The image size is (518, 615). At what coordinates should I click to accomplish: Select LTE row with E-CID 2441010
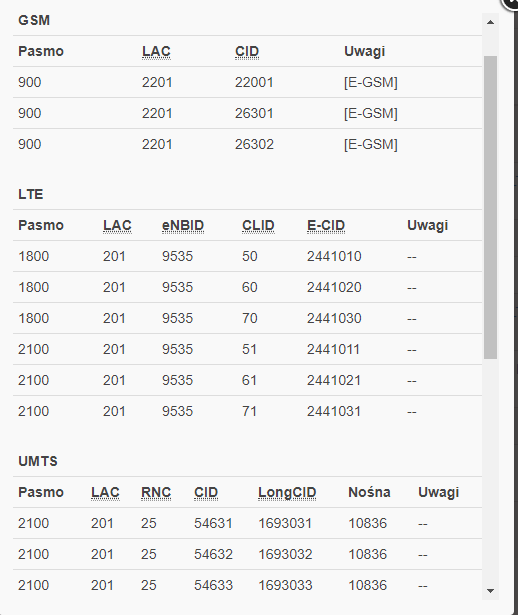point(247,256)
